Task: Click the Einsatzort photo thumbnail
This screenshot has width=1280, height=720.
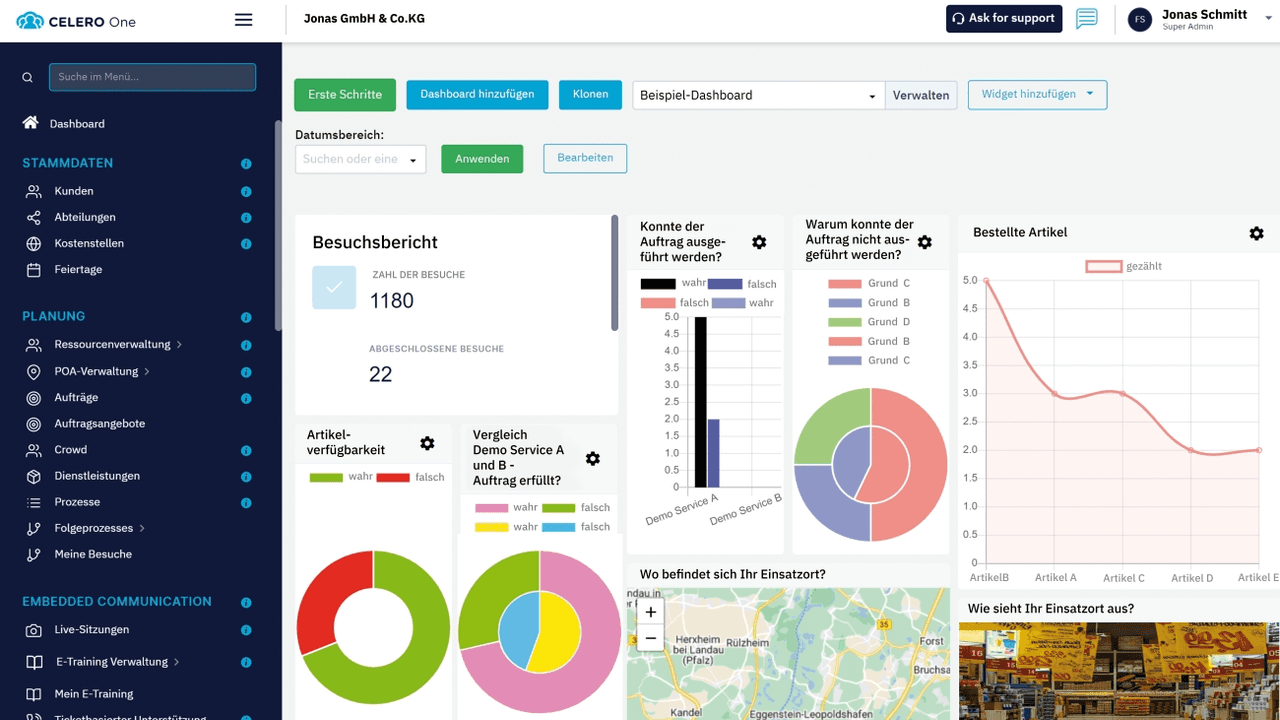Action: pos(1119,671)
